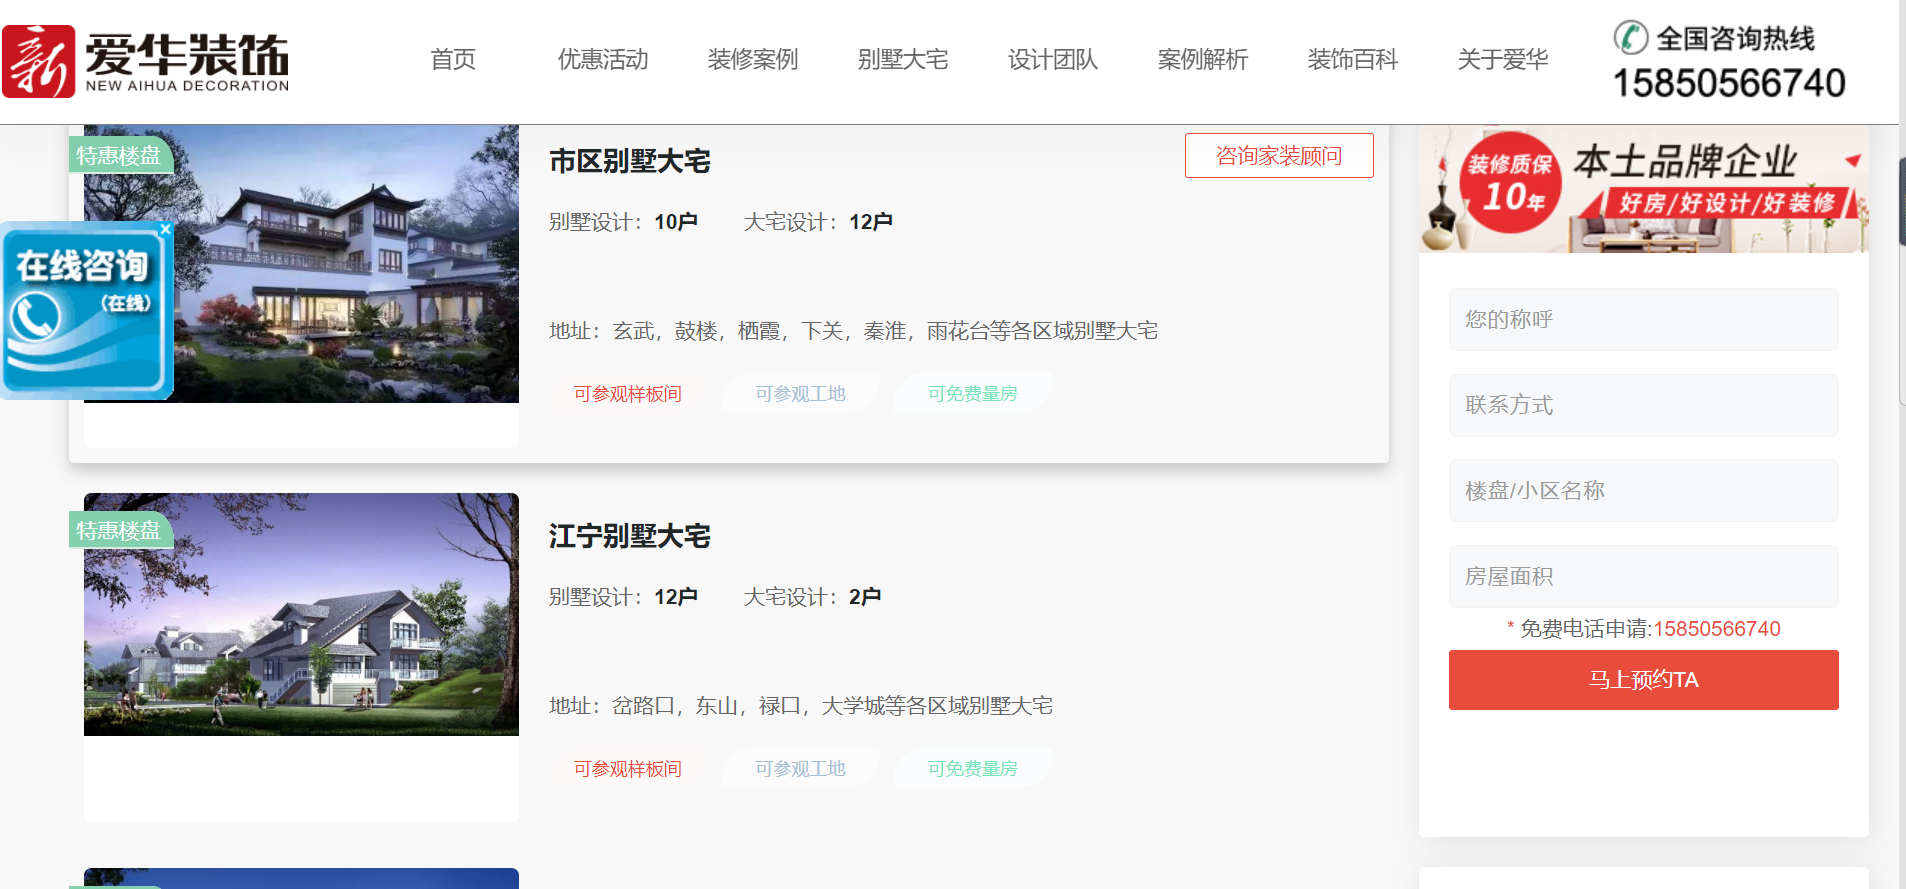
Task: Open 案例解析 menu item
Action: (1203, 60)
